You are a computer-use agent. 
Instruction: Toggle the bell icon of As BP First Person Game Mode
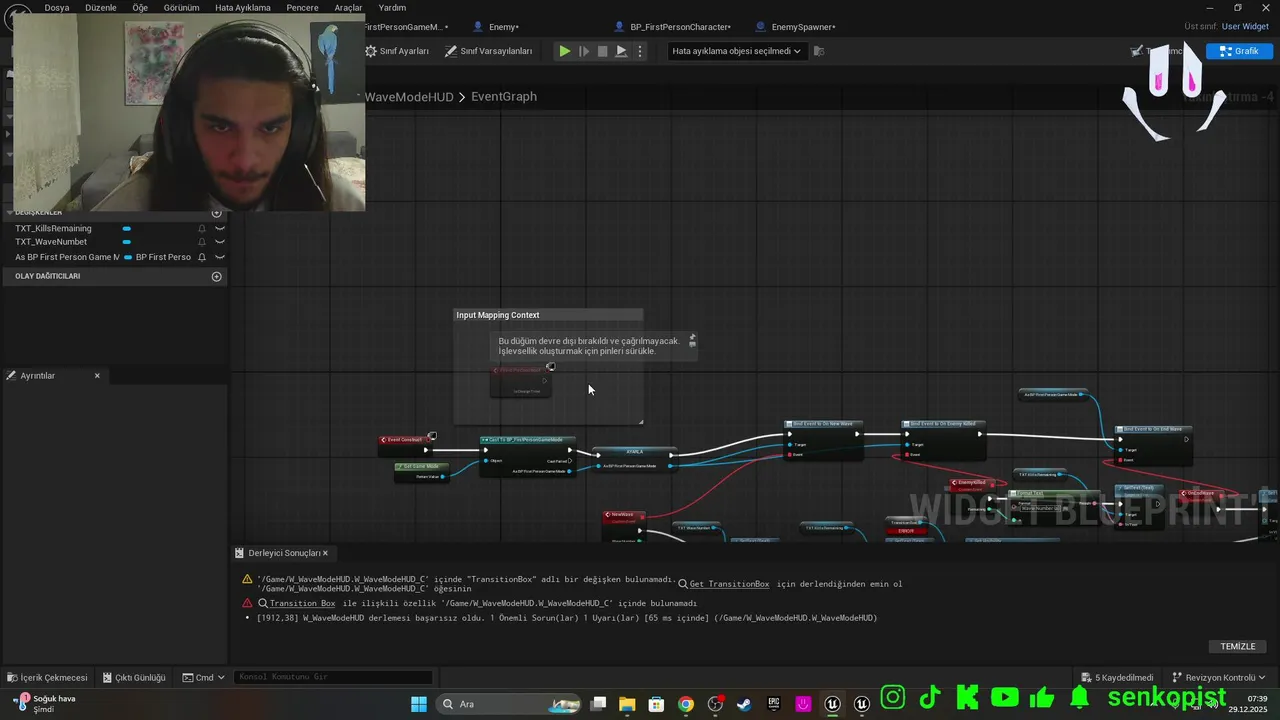[202, 257]
